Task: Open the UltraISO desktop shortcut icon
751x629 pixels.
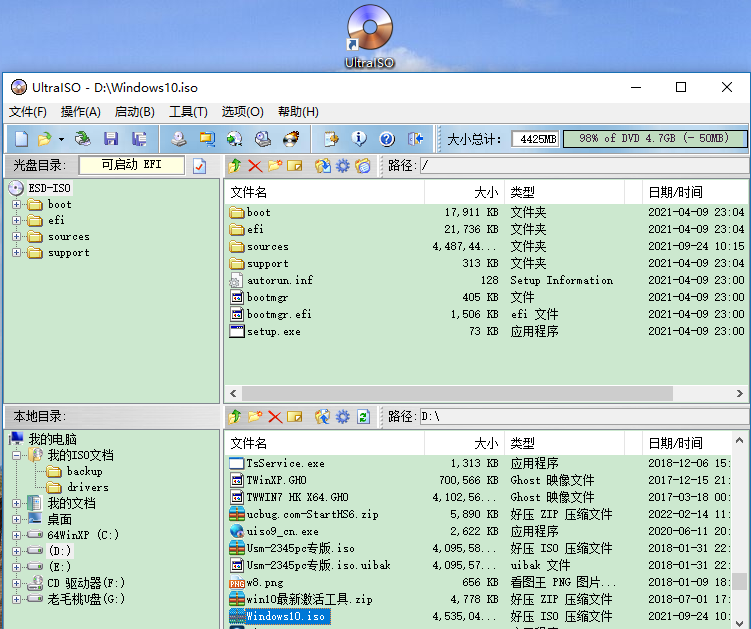Action: (x=370, y=36)
